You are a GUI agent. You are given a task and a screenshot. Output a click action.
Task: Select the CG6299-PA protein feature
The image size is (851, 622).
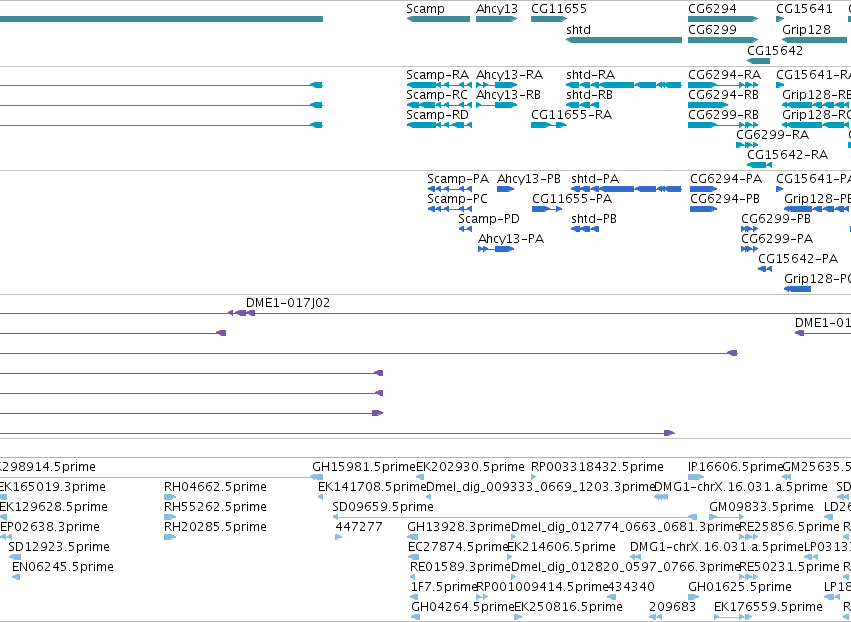point(750,249)
